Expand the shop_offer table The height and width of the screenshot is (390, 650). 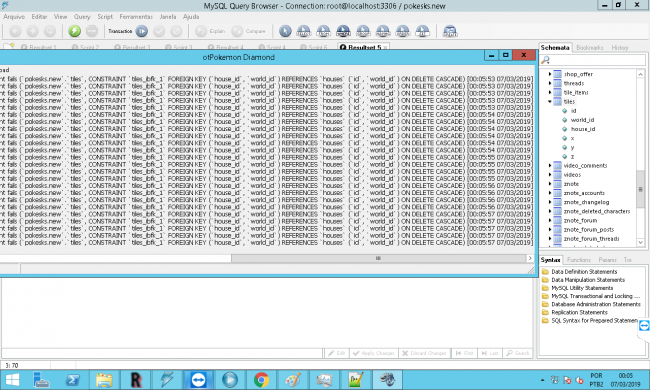click(550, 74)
